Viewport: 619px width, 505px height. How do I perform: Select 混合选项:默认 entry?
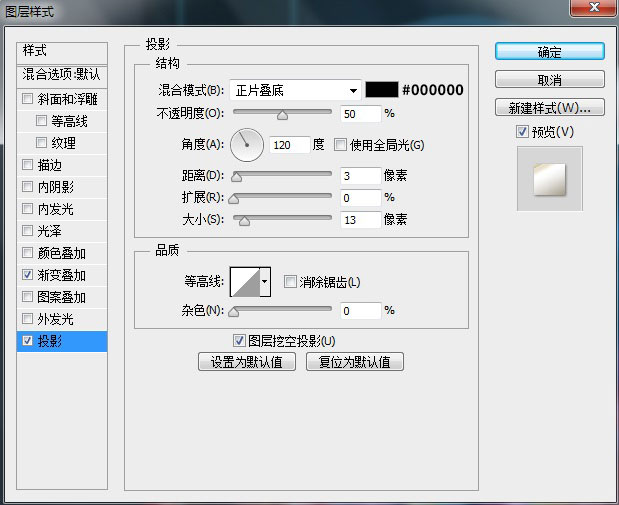click(62, 76)
